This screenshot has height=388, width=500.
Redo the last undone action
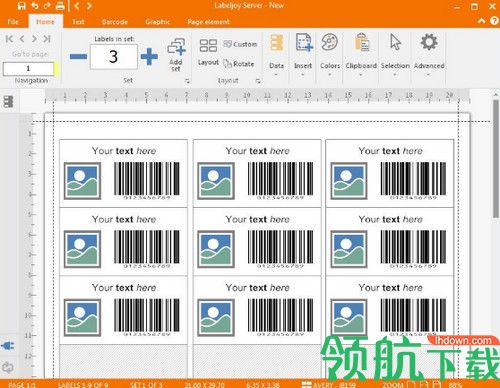tap(47, 6)
